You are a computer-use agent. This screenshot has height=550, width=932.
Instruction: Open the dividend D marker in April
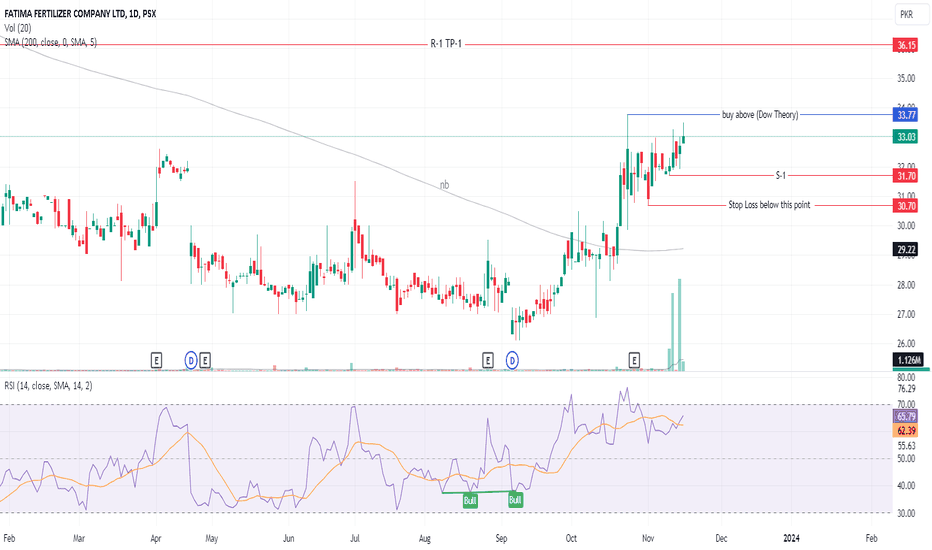(x=191, y=360)
